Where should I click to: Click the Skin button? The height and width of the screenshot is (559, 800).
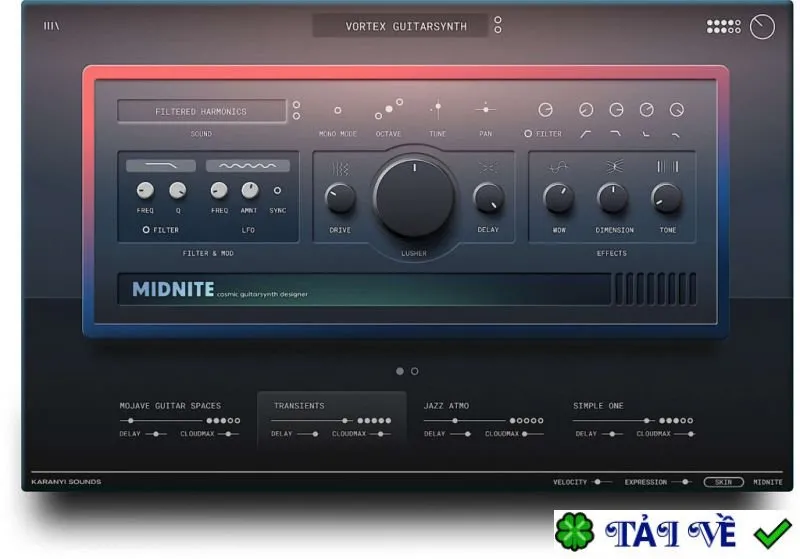tap(723, 482)
